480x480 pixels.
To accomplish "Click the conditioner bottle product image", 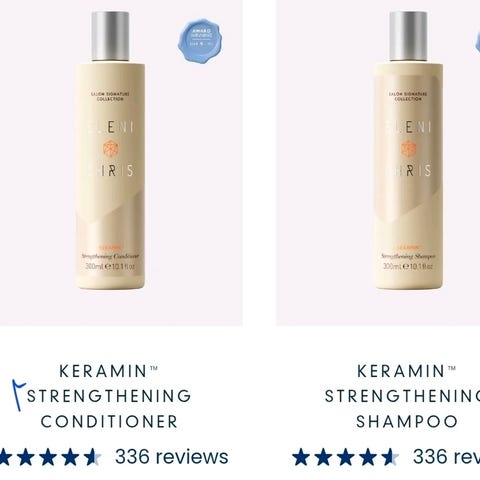I will [x=110, y=150].
